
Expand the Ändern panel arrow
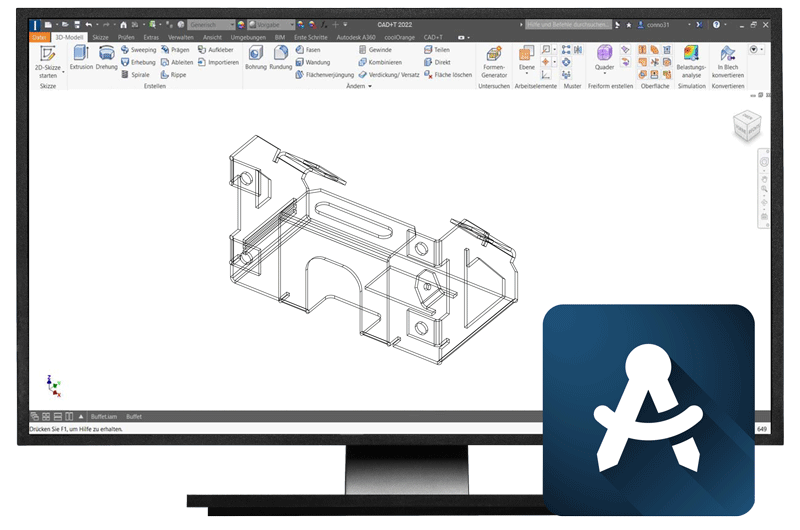pos(370,86)
